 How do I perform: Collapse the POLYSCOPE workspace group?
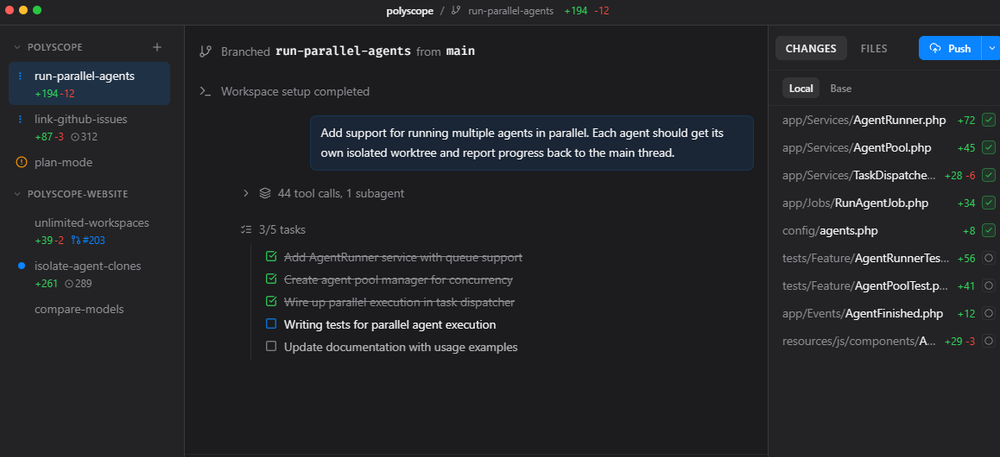coord(17,47)
